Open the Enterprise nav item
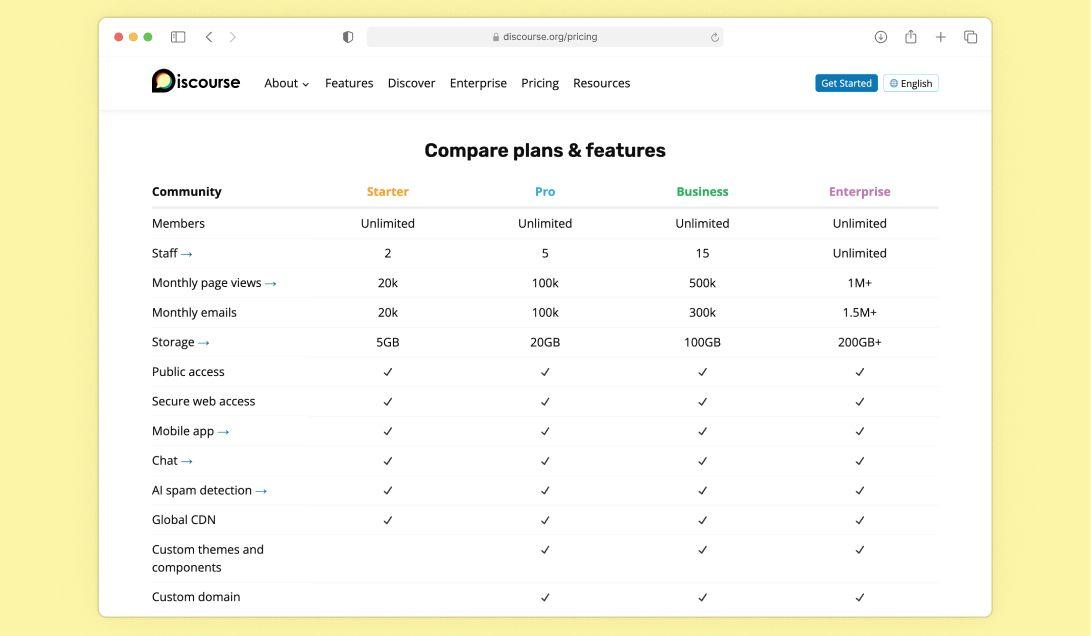The width and height of the screenshot is (1091, 636). point(478,83)
